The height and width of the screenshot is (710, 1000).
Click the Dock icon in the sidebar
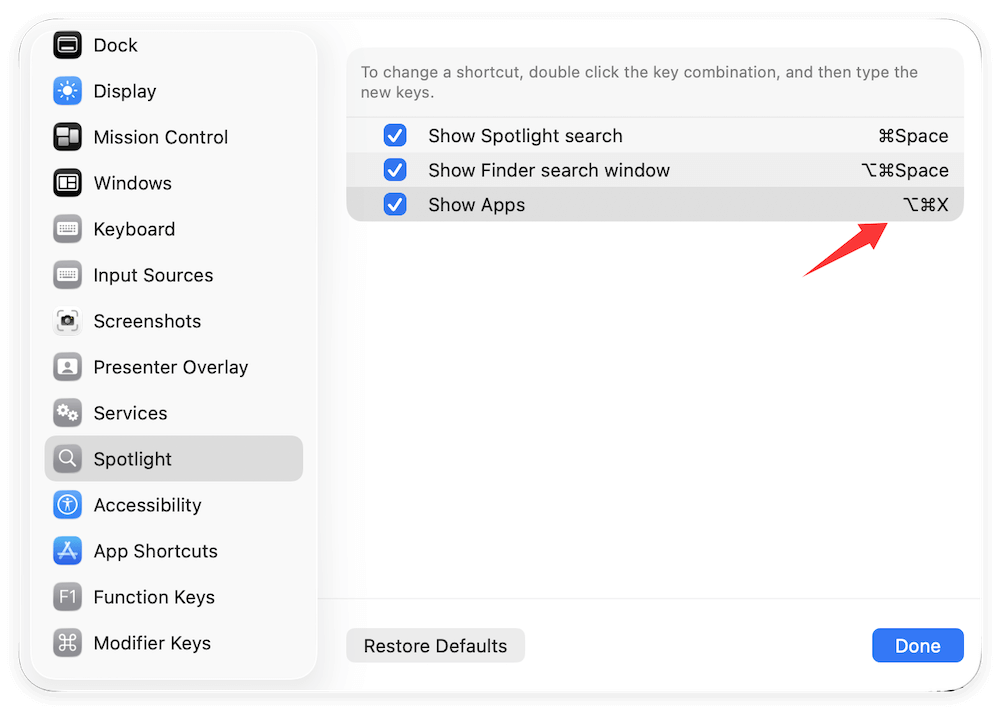tap(66, 45)
